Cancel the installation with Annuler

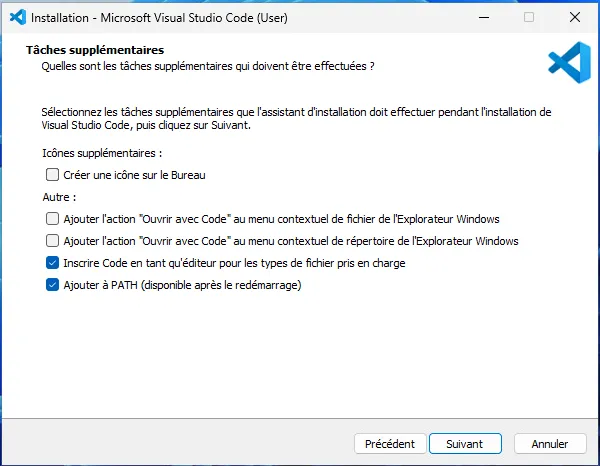pyautogui.click(x=549, y=443)
